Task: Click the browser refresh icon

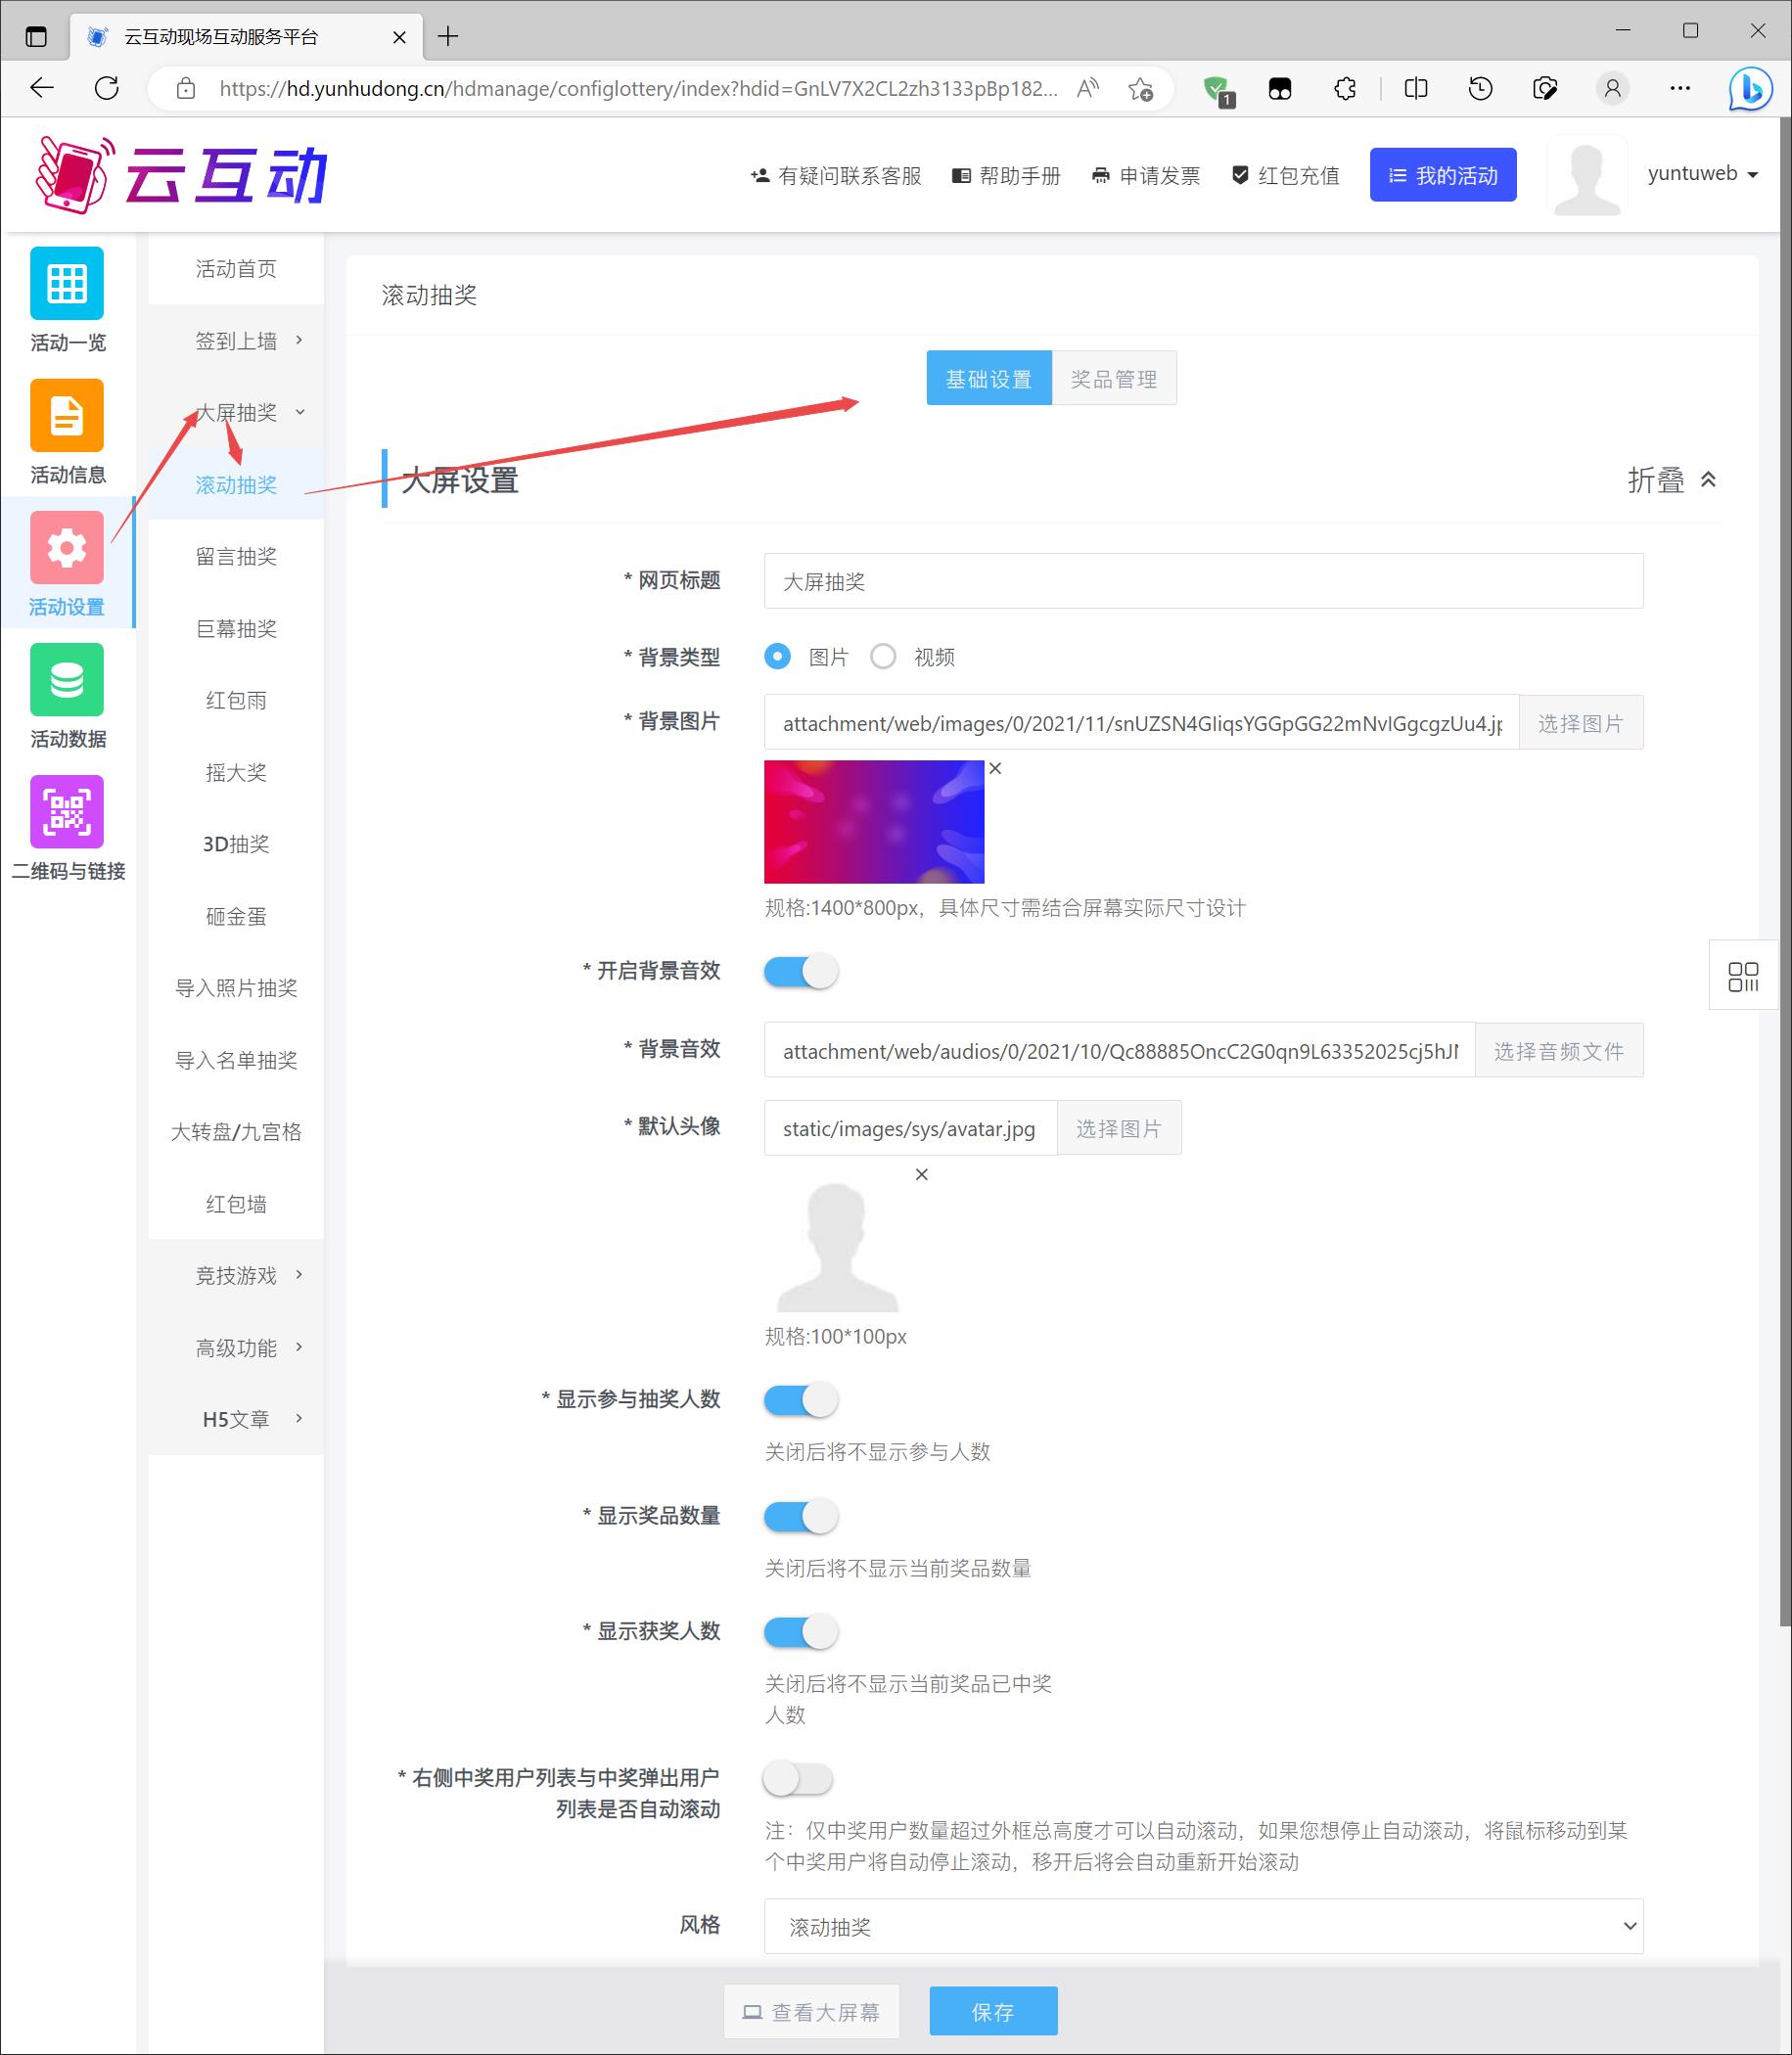Action: pyautogui.click(x=107, y=88)
